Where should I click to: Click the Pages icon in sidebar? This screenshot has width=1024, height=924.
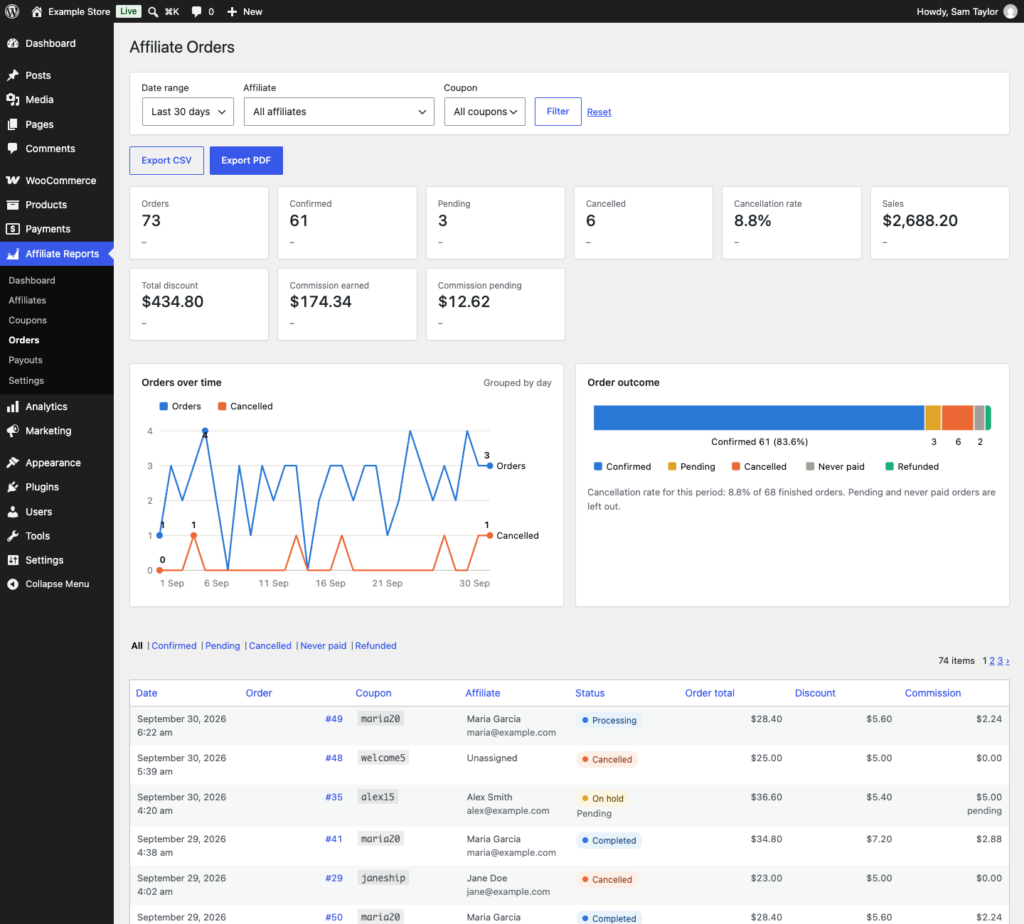click(13, 124)
